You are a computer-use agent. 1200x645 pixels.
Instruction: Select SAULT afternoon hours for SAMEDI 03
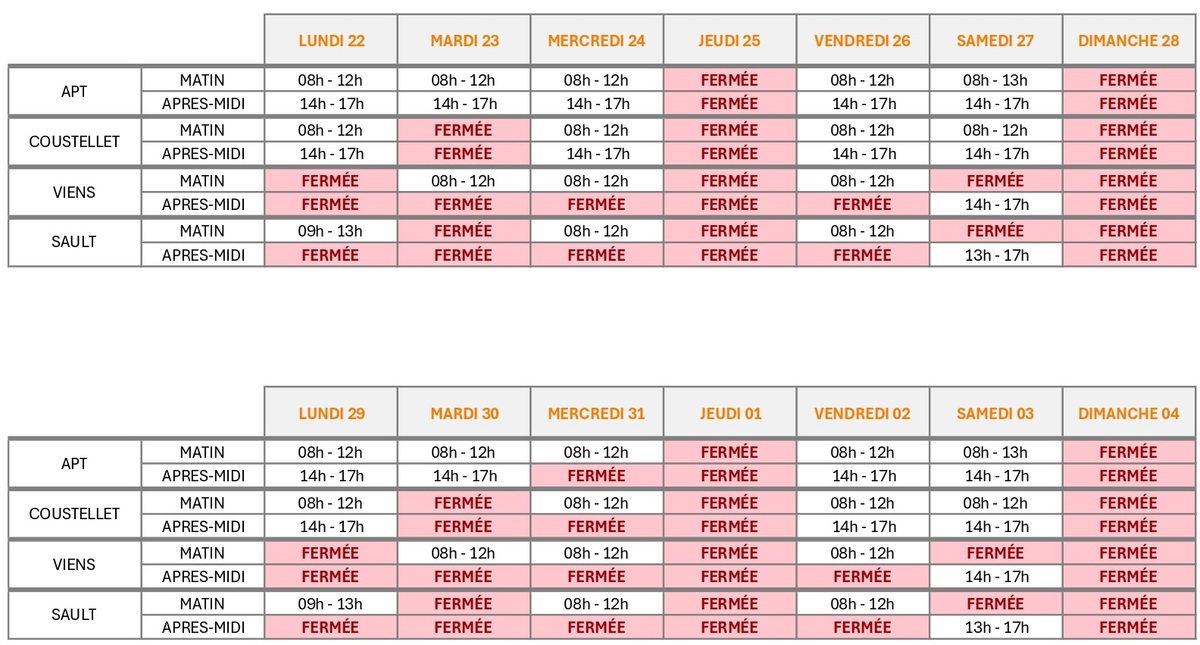tap(995, 627)
